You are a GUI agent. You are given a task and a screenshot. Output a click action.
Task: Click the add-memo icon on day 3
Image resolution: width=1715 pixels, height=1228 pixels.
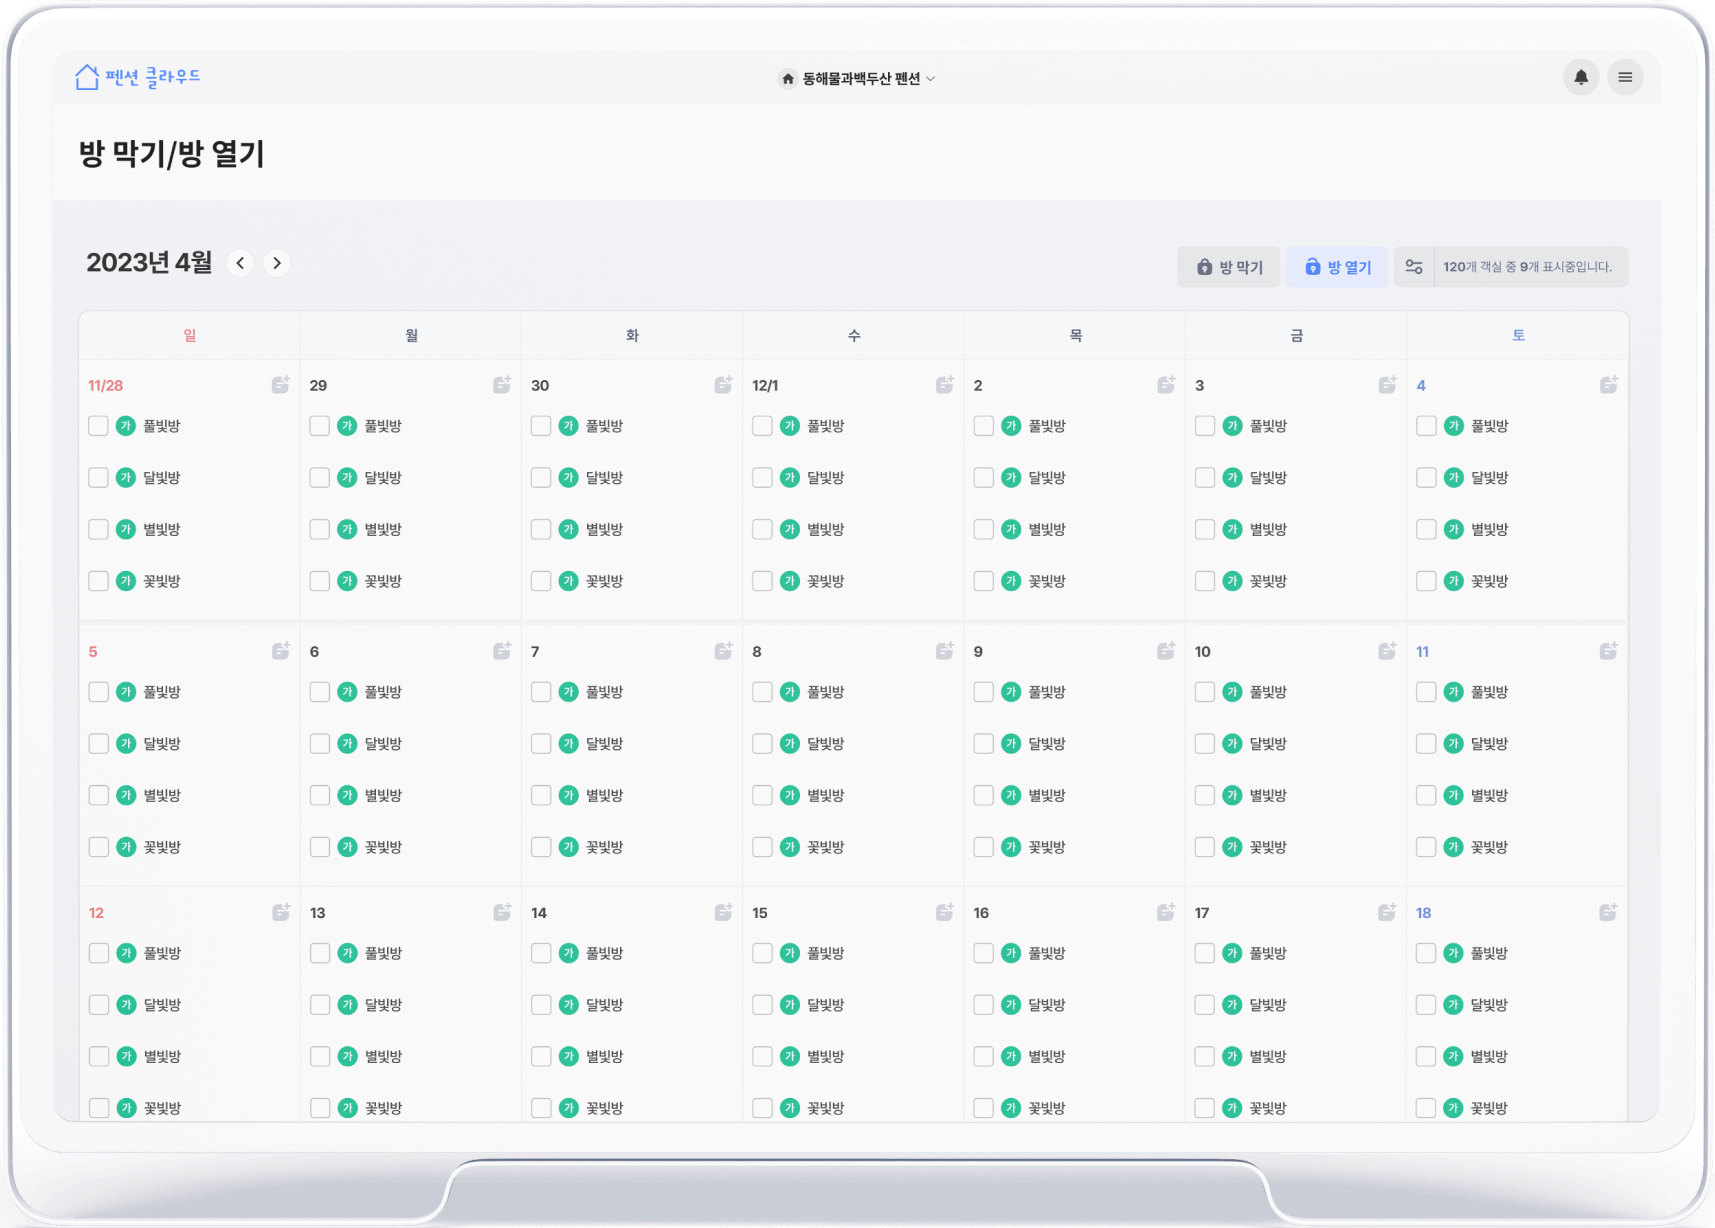click(x=1387, y=385)
